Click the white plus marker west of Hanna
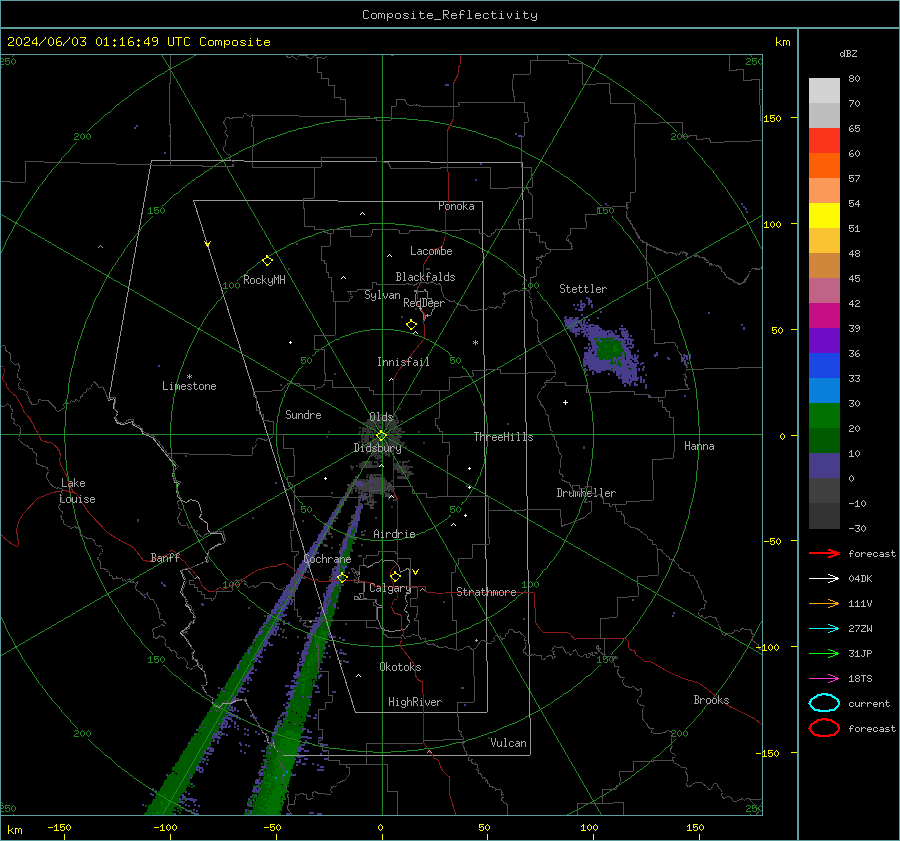900x841 pixels. click(565, 402)
